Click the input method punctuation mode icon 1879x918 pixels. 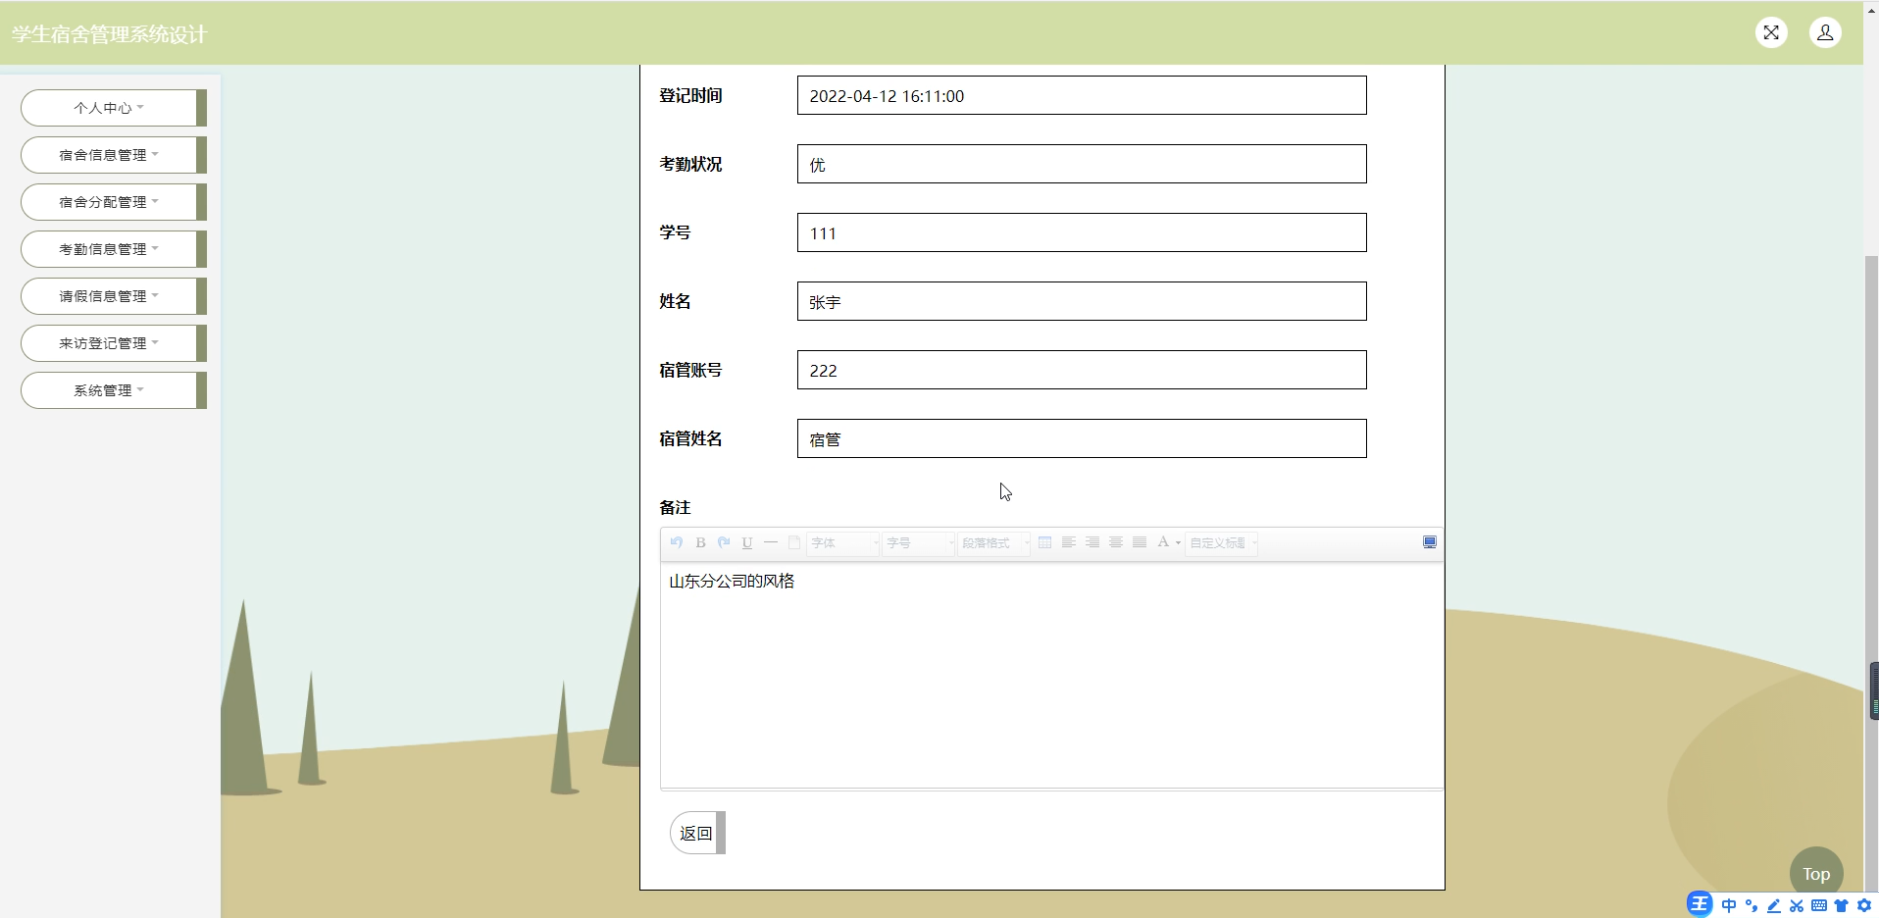tap(1751, 905)
